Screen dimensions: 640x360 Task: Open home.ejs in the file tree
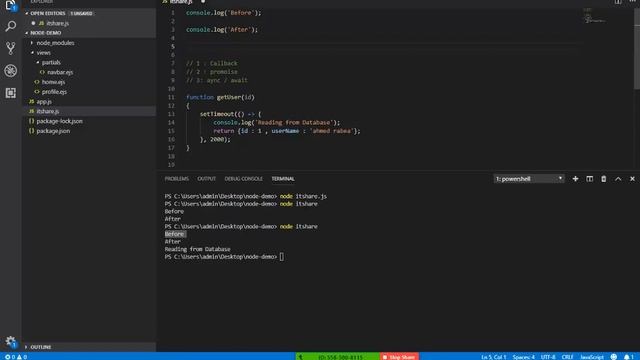53,82
